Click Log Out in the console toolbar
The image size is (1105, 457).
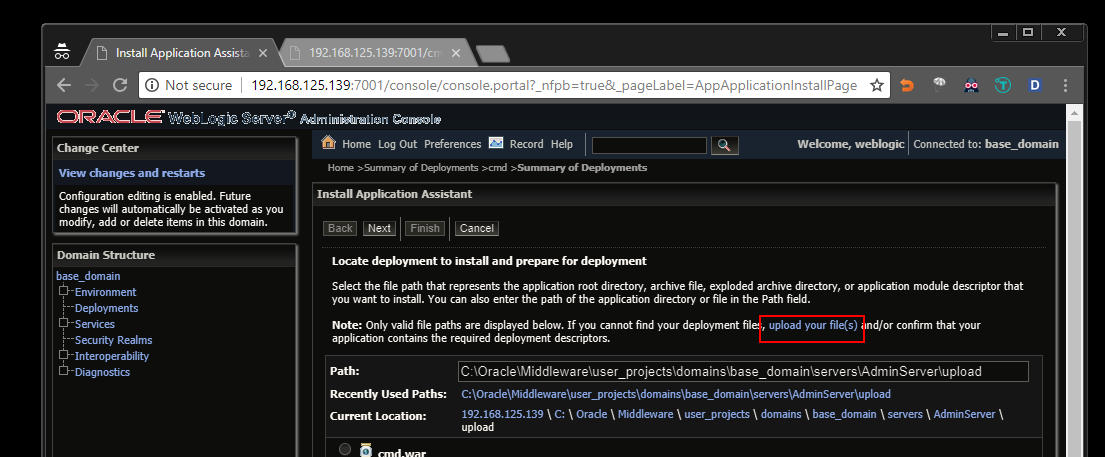[x=397, y=144]
